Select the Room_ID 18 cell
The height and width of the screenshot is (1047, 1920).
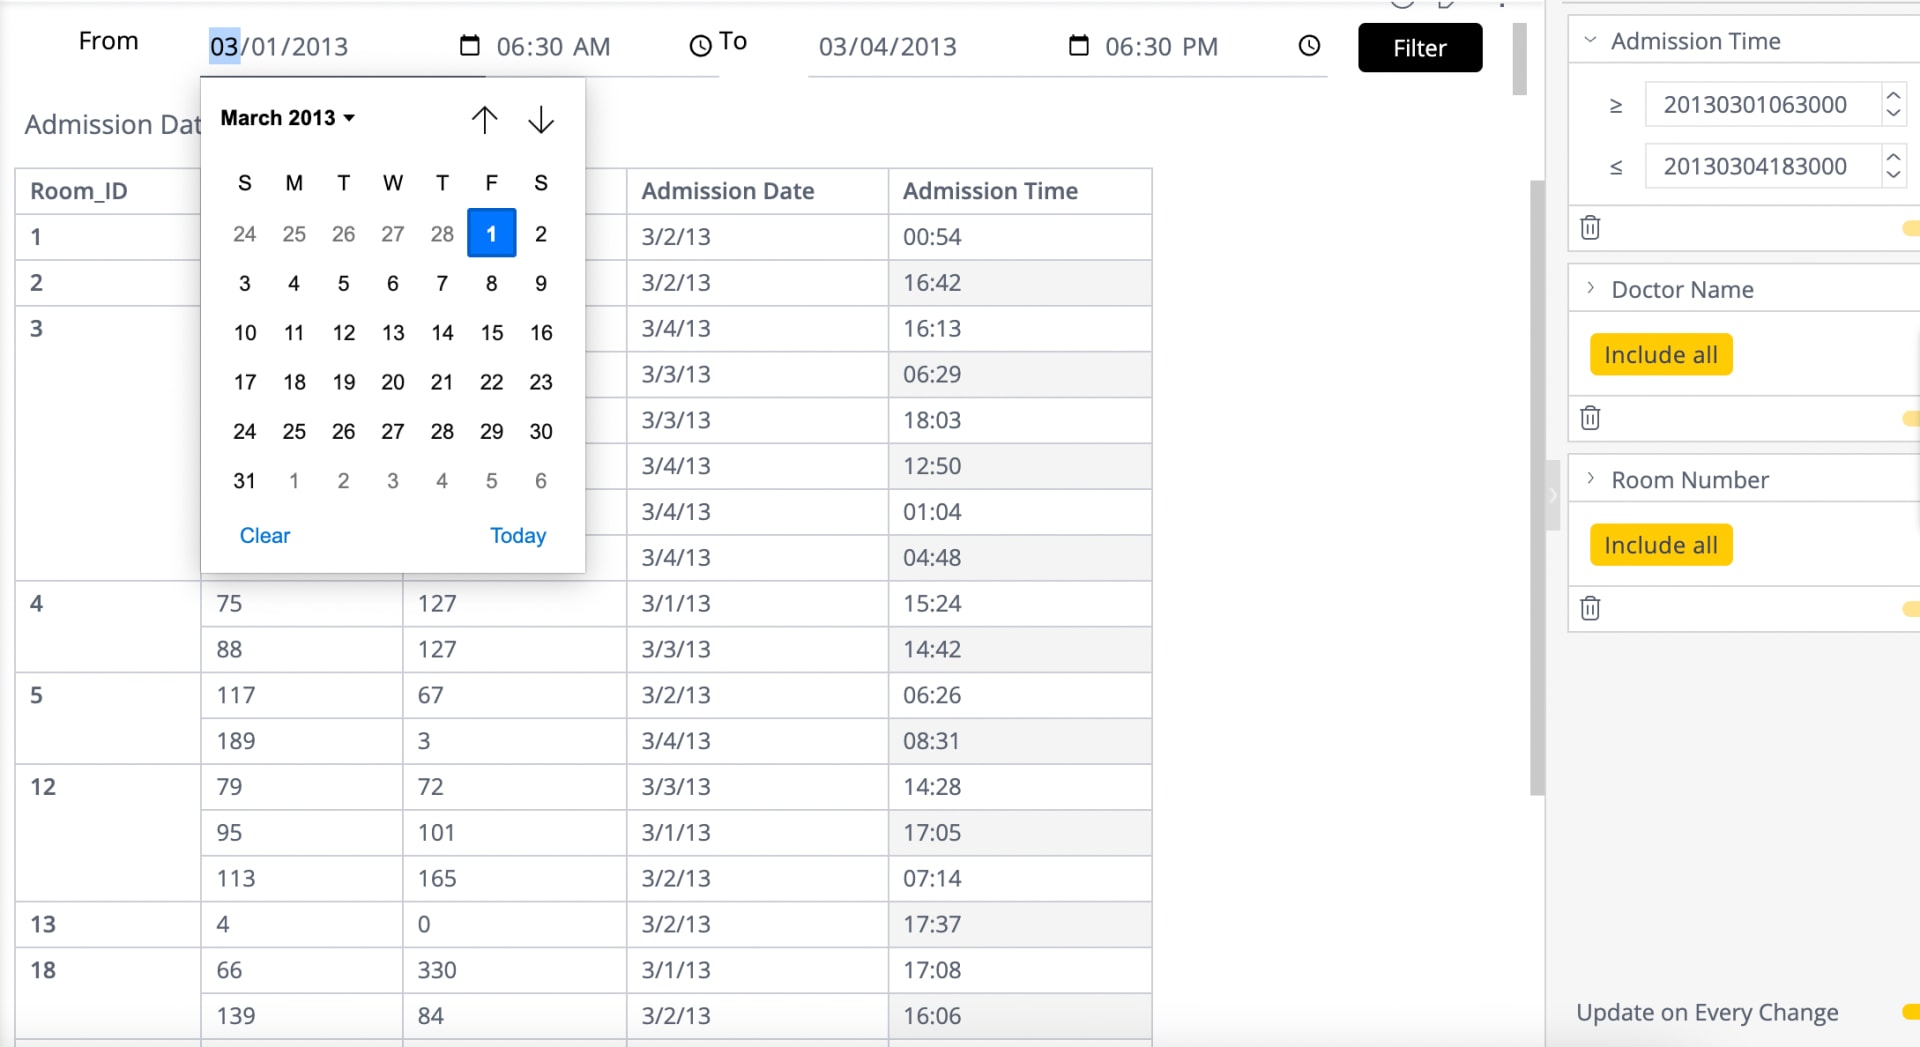click(x=108, y=993)
